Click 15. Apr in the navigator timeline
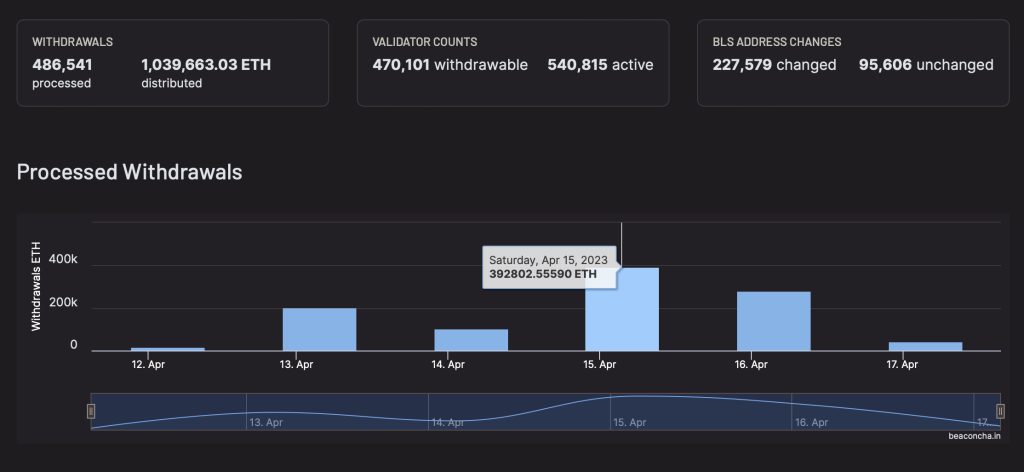 [631, 423]
